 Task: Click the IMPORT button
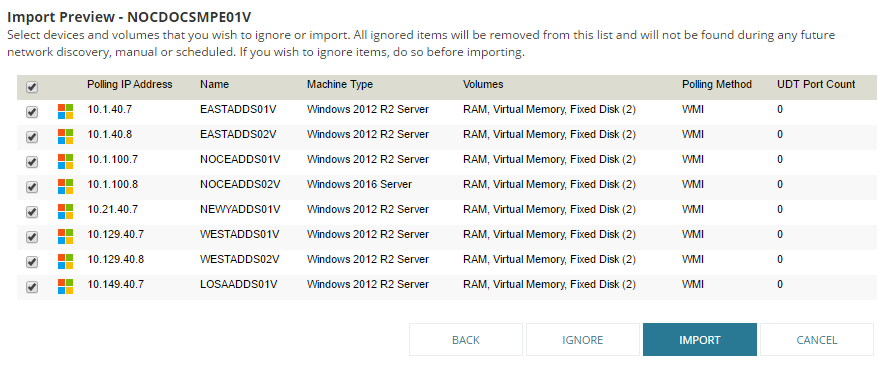(x=699, y=340)
